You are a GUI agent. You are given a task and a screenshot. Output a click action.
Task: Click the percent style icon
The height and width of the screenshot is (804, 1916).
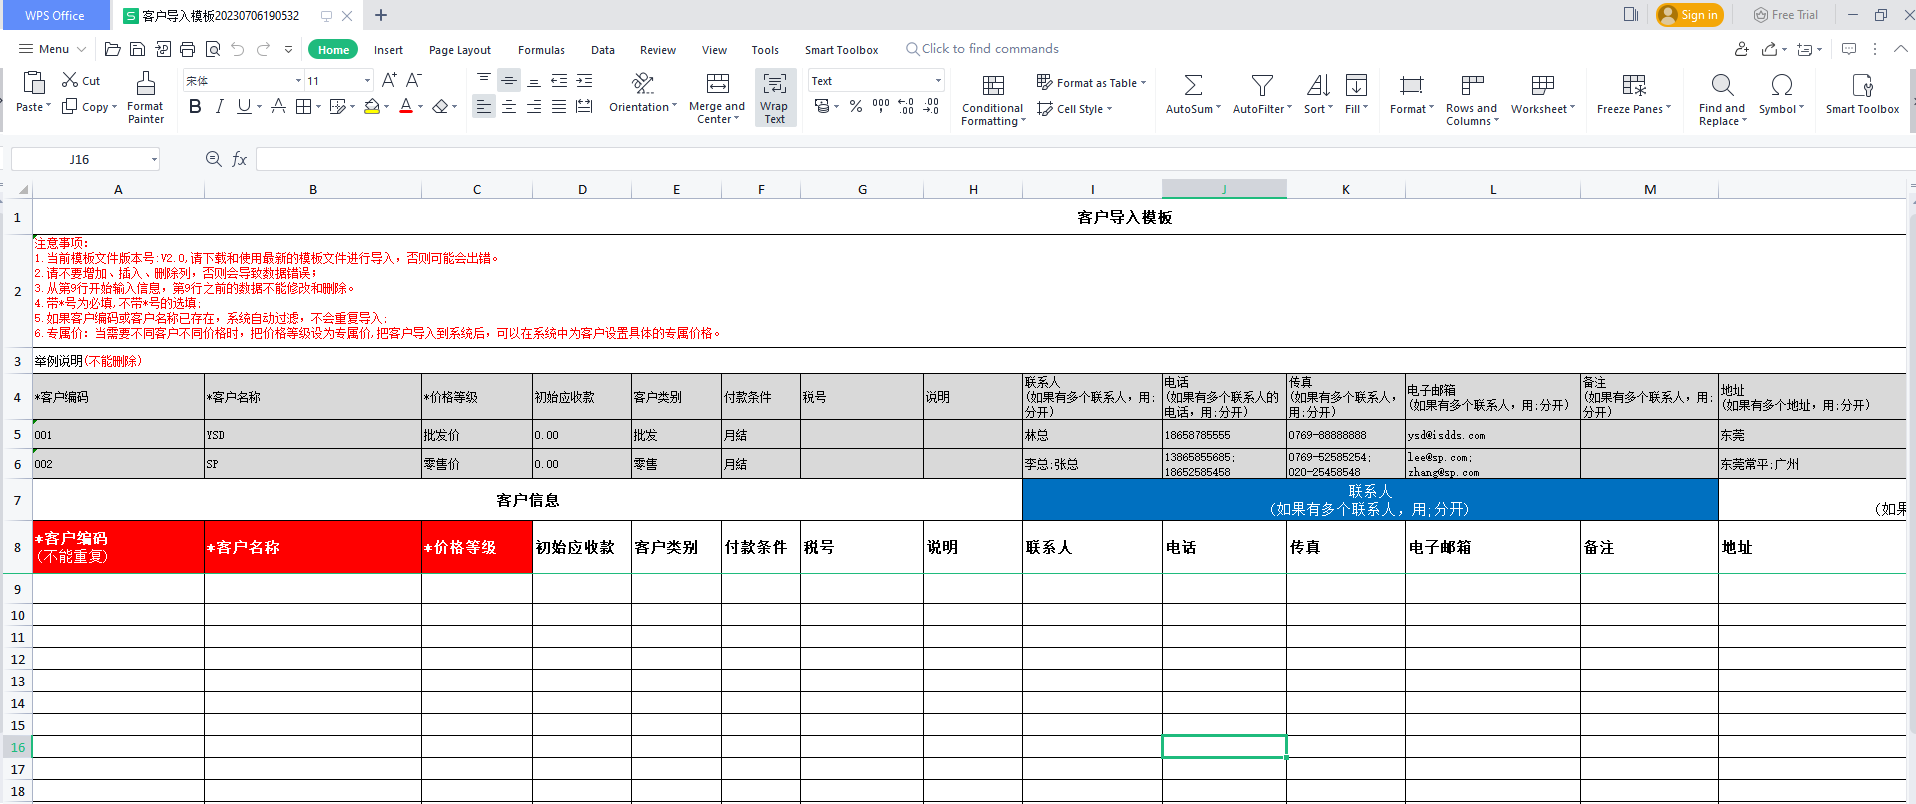coord(856,106)
